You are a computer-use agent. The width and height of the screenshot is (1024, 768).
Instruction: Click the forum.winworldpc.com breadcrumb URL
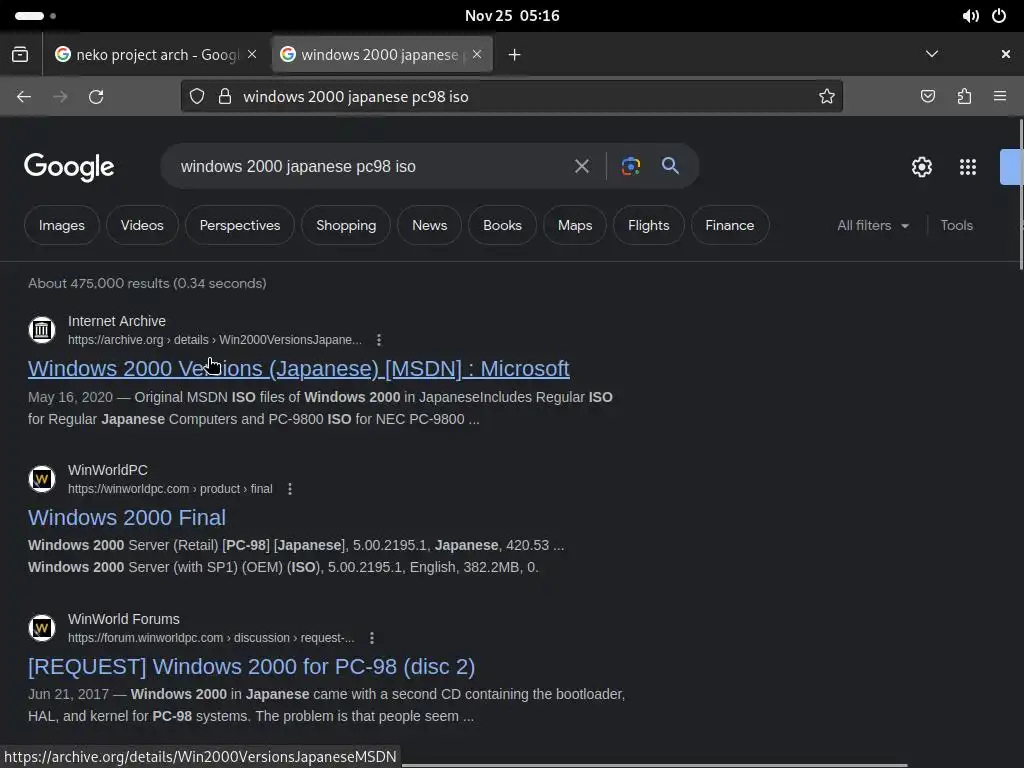coord(211,637)
